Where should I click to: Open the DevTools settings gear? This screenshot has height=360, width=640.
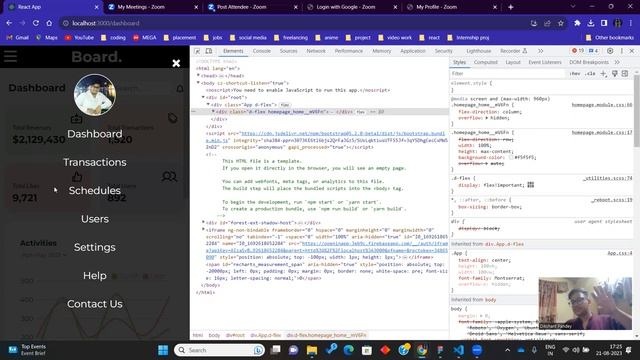pyautogui.click(x=610, y=51)
